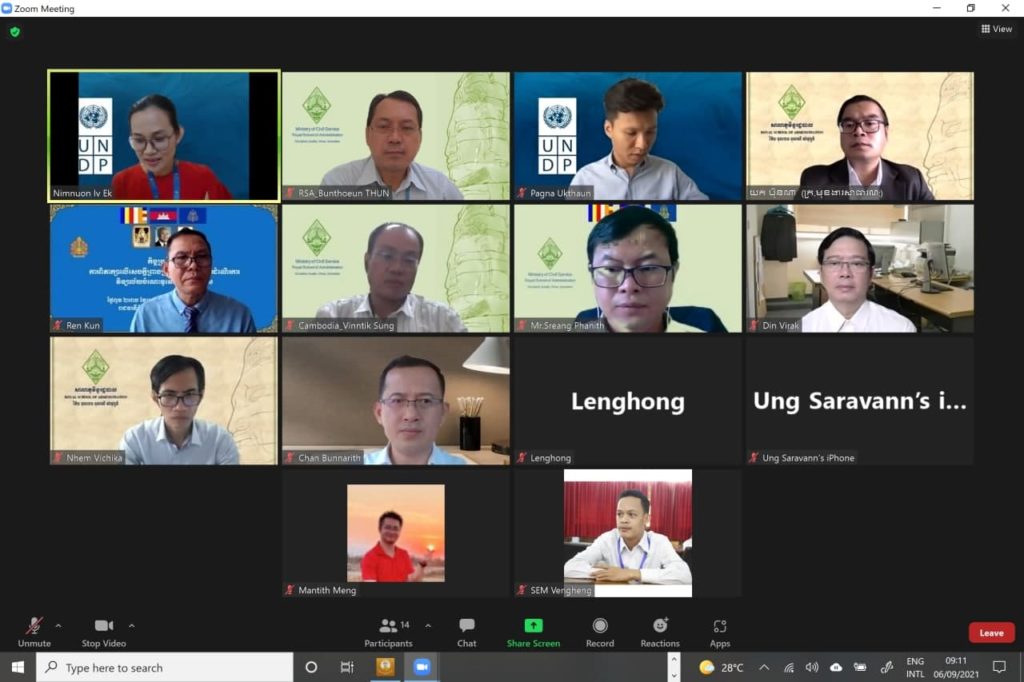Open the Chat panel
The image size is (1024, 682).
coord(466,632)
